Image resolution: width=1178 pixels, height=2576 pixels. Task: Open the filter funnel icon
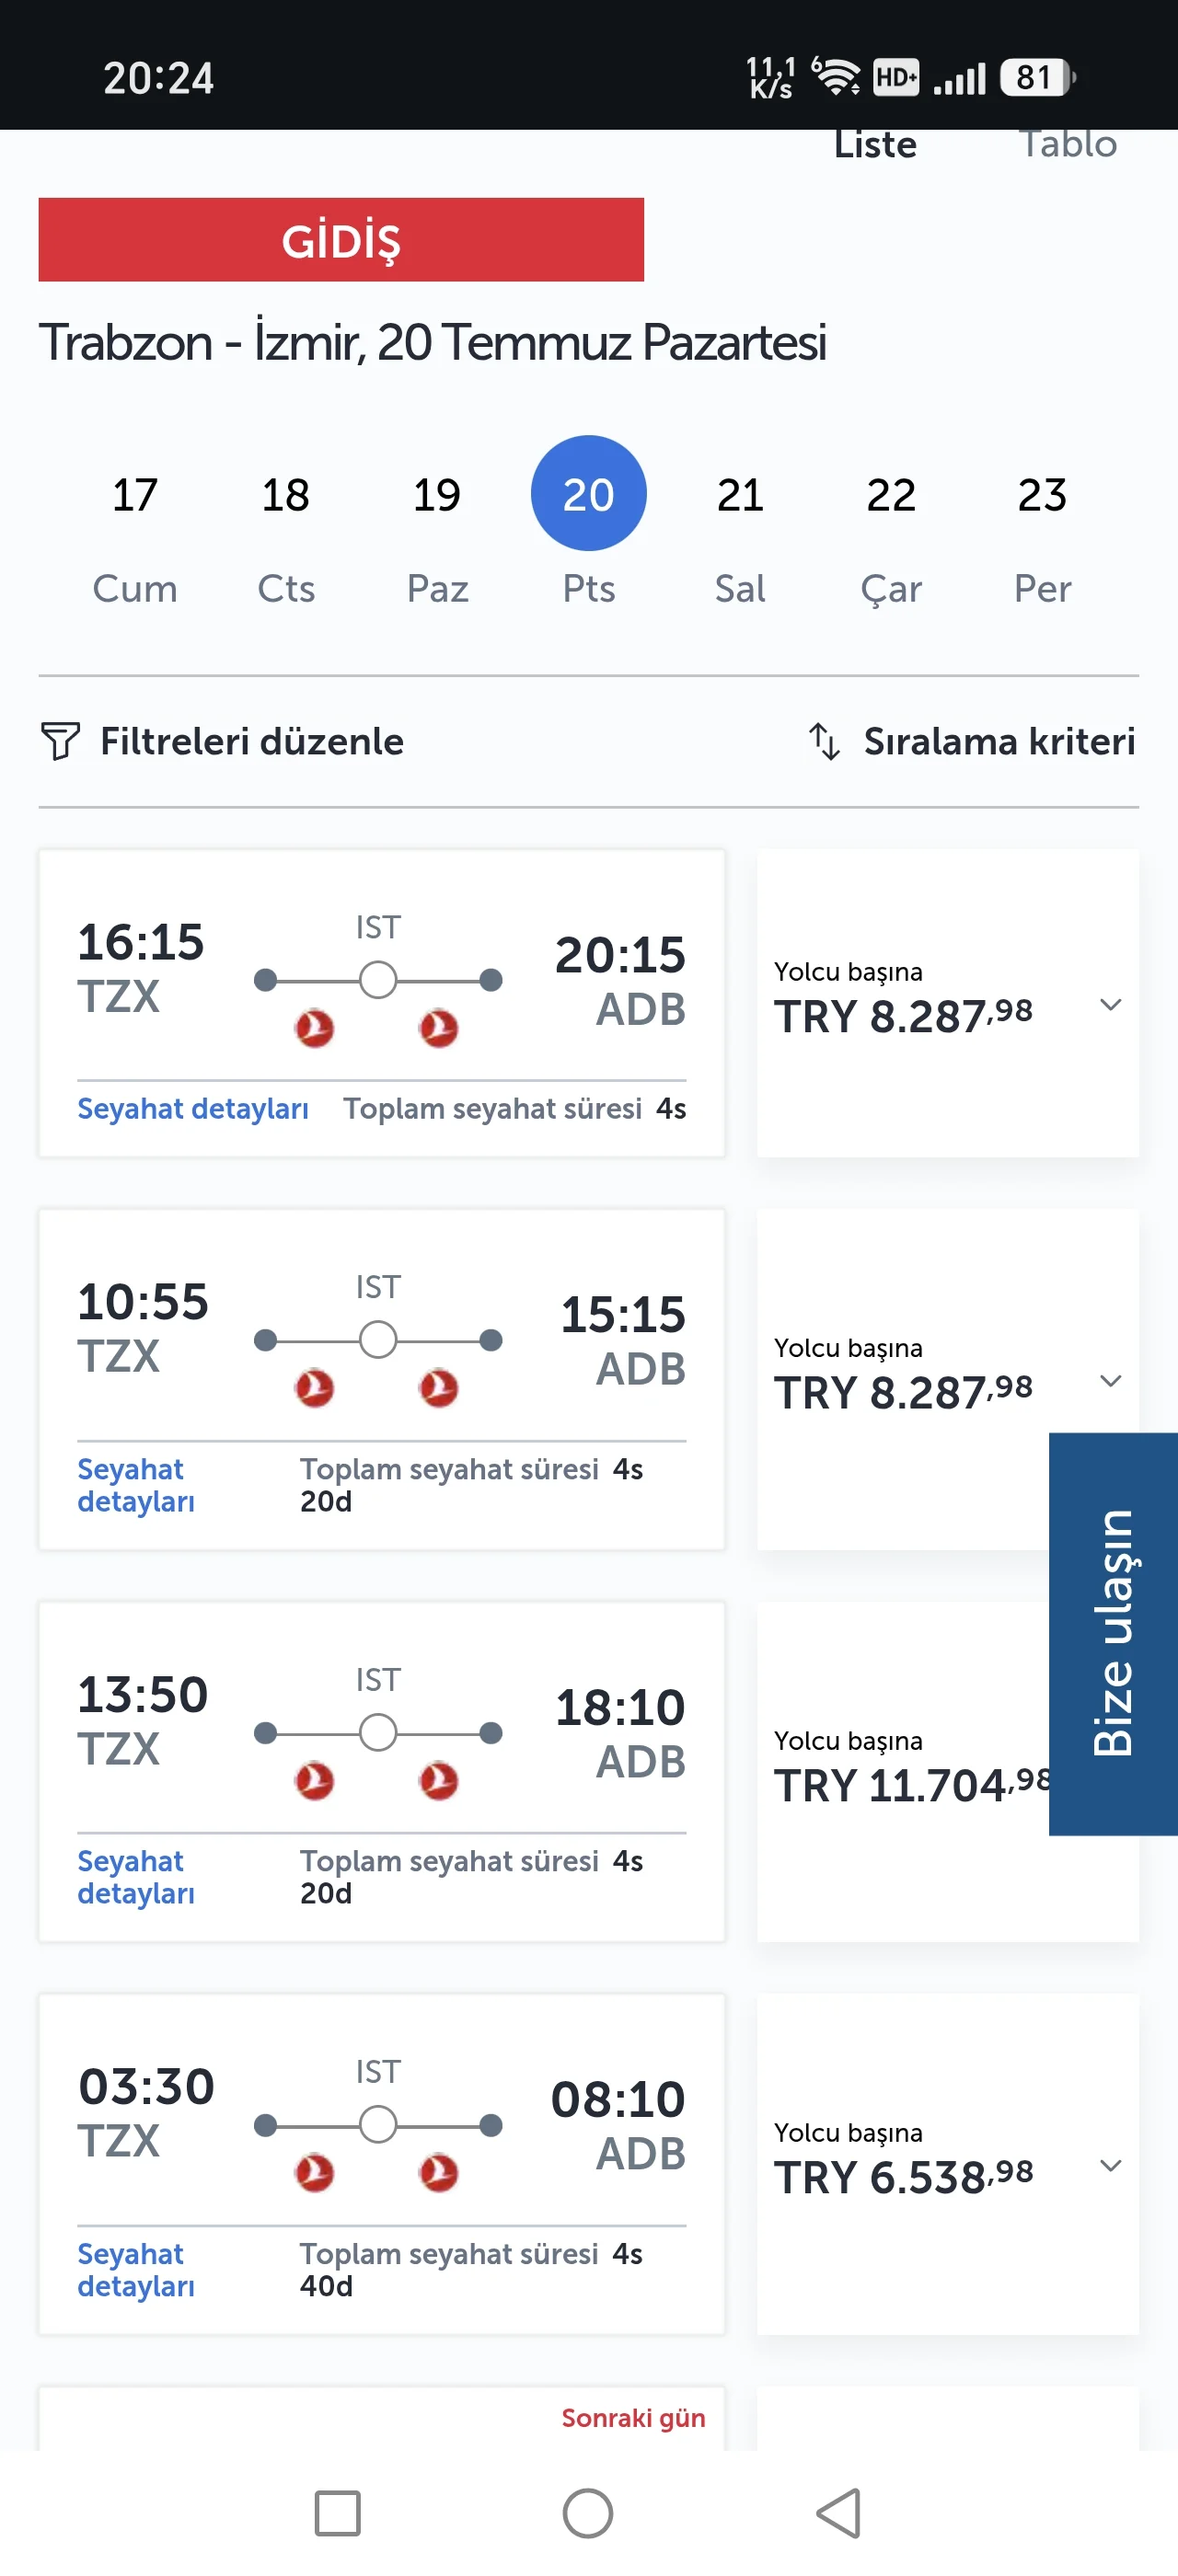pos(60,741)
